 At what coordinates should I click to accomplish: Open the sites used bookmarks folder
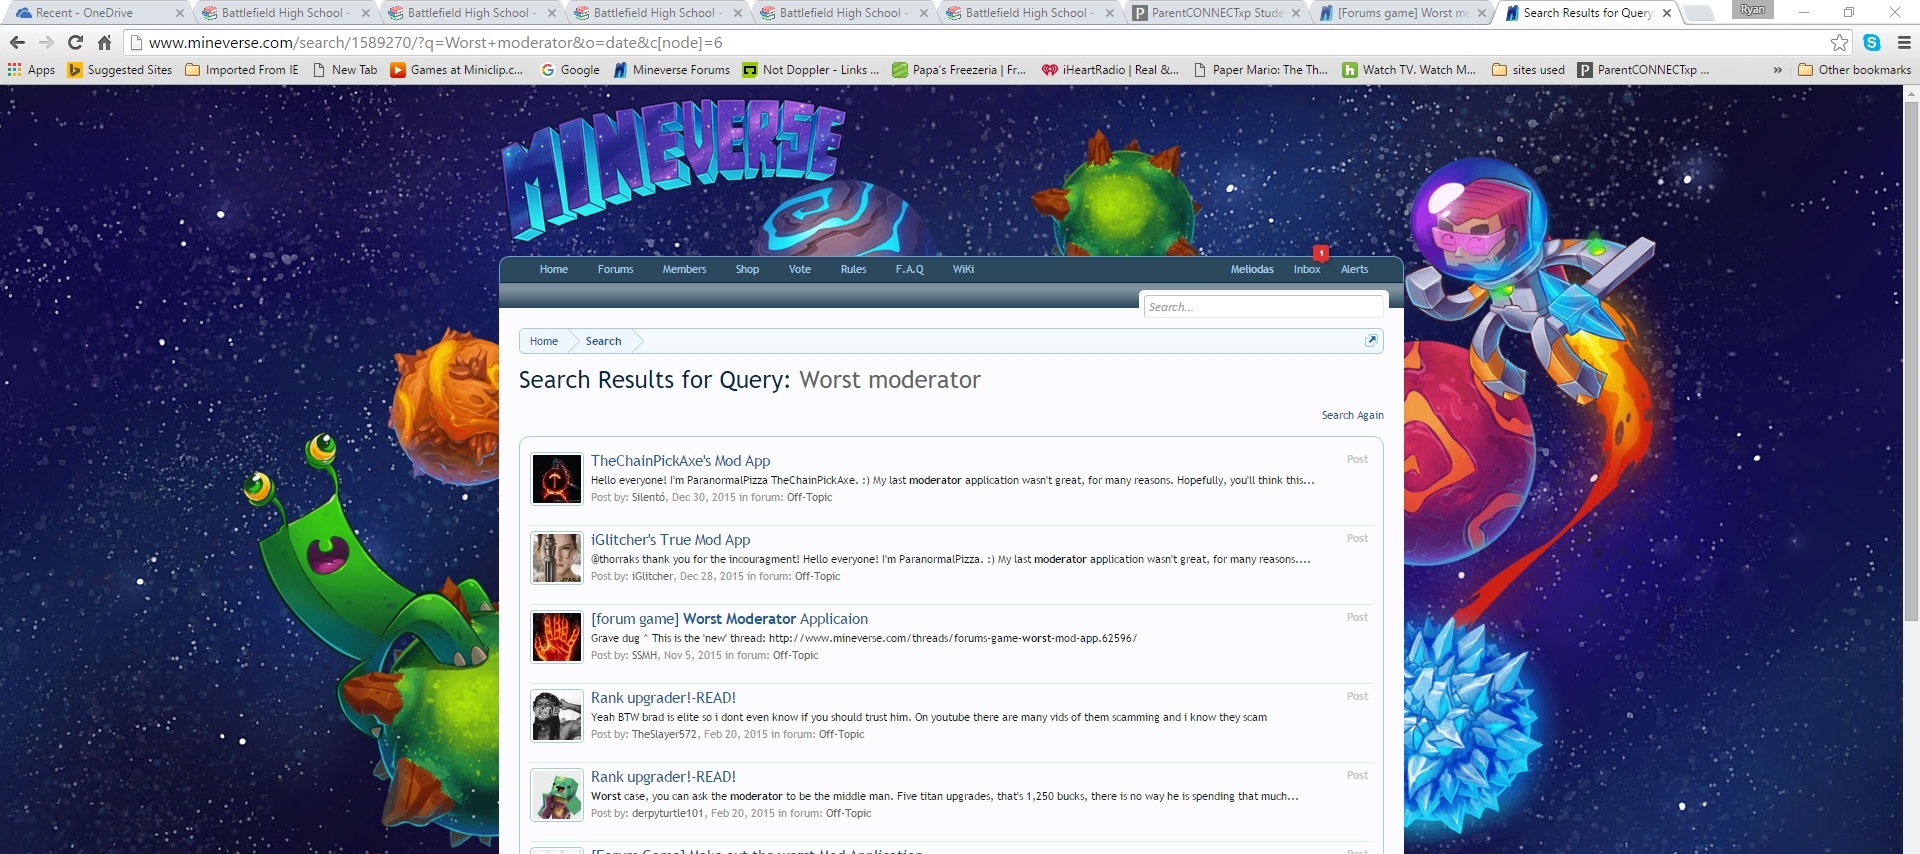click(1528, 70)
